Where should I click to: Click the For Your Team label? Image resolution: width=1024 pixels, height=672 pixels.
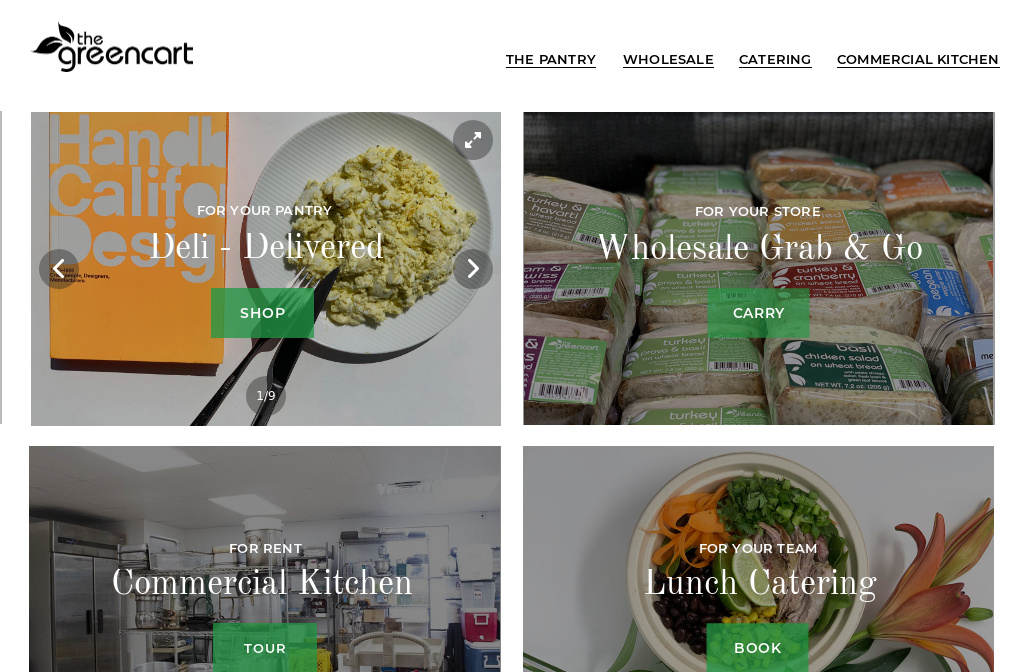coord(758,549)
